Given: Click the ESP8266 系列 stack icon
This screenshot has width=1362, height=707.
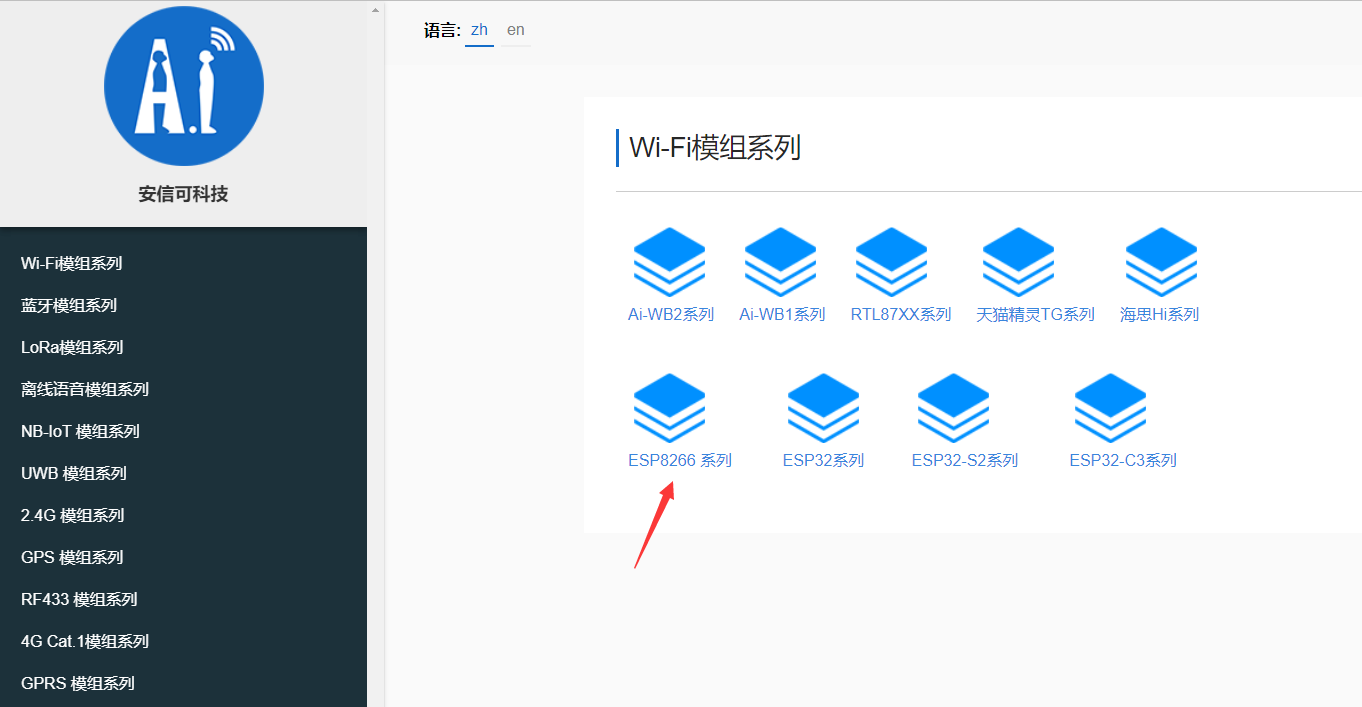Looking at the screenshot, I should pyautogui.click(x=670, y=409).
